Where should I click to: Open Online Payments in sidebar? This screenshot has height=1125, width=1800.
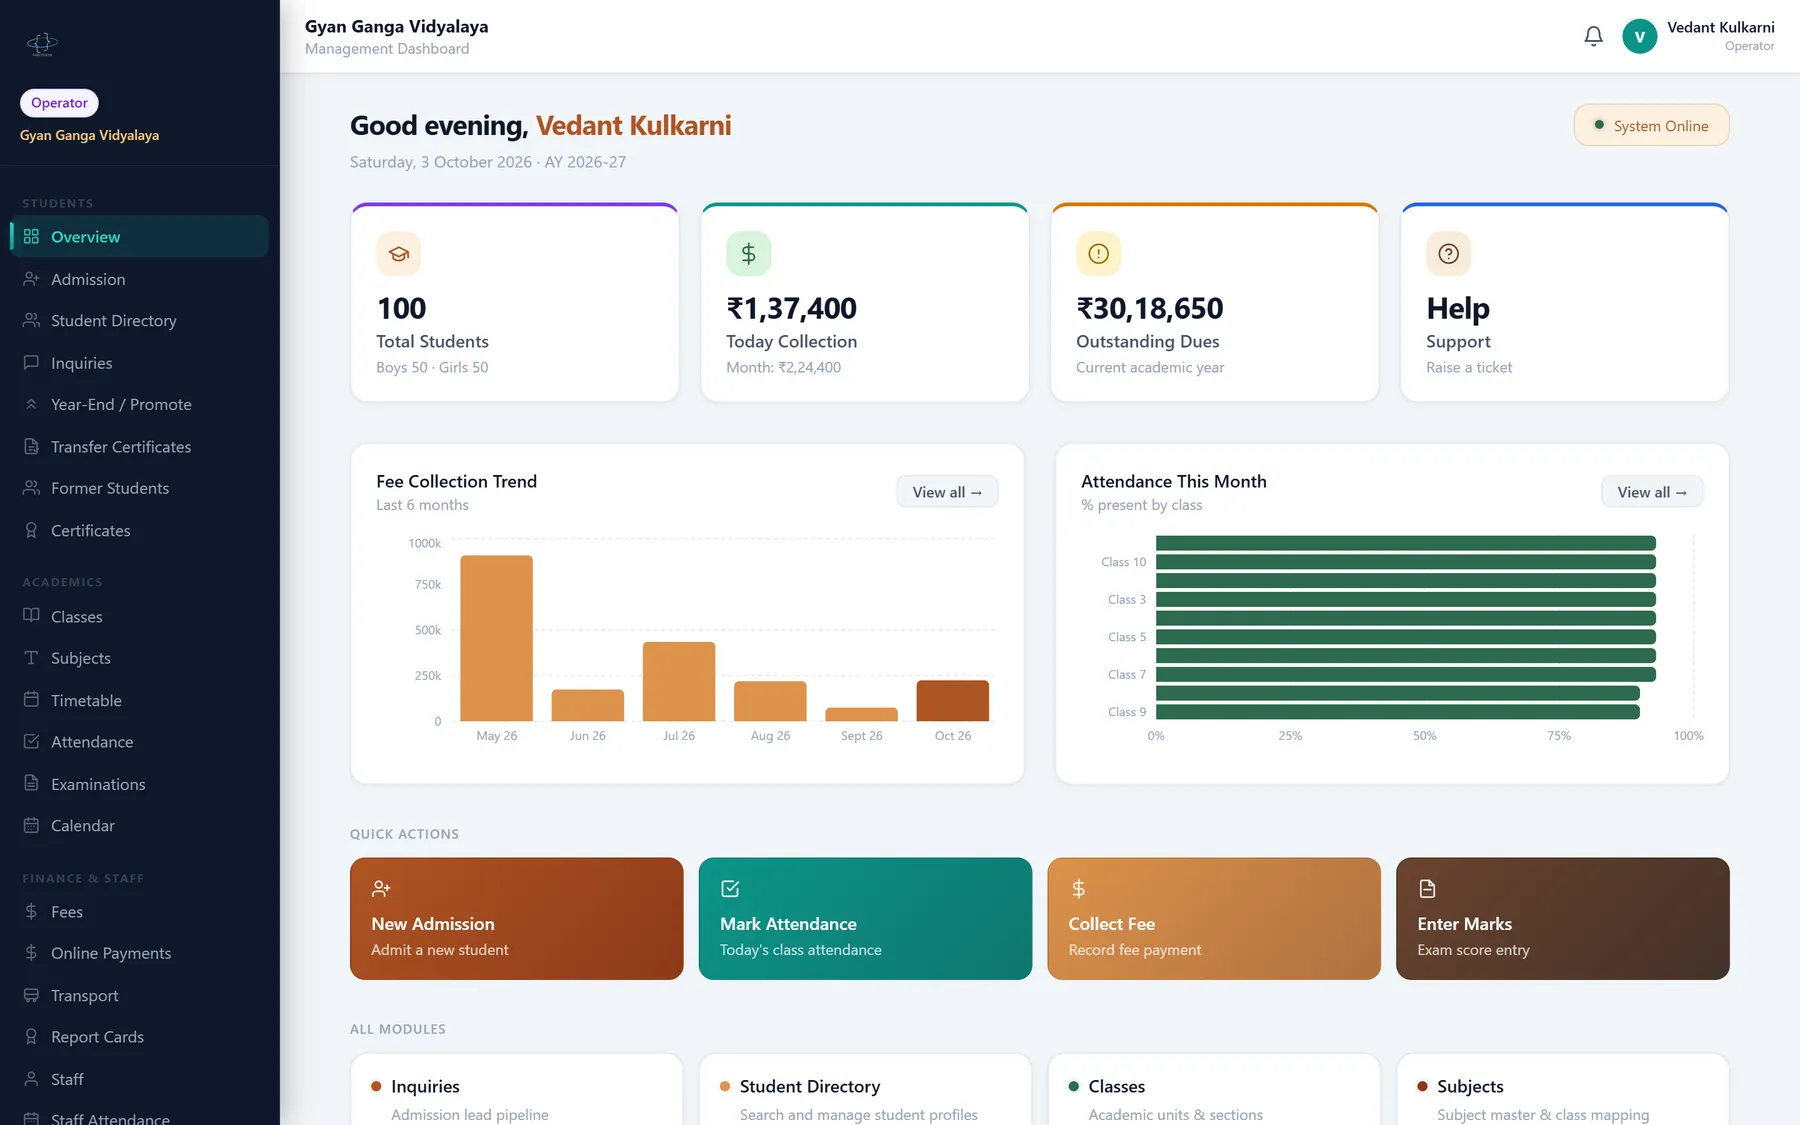(139, 953)
